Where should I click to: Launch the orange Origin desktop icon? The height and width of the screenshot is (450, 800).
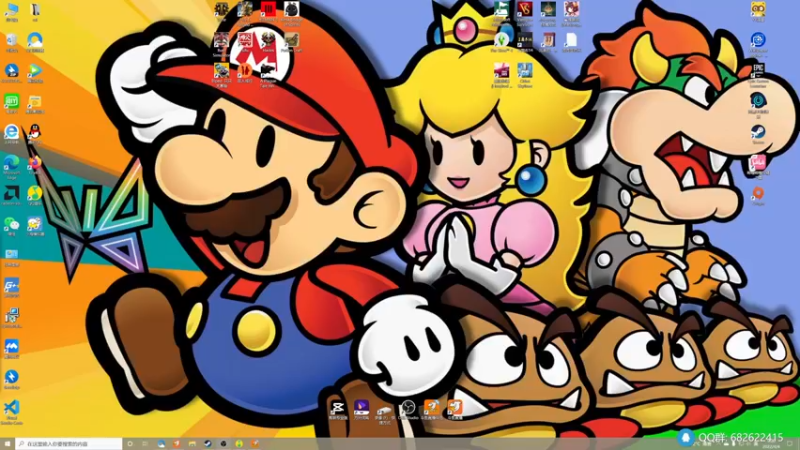[x=758, y=193]
